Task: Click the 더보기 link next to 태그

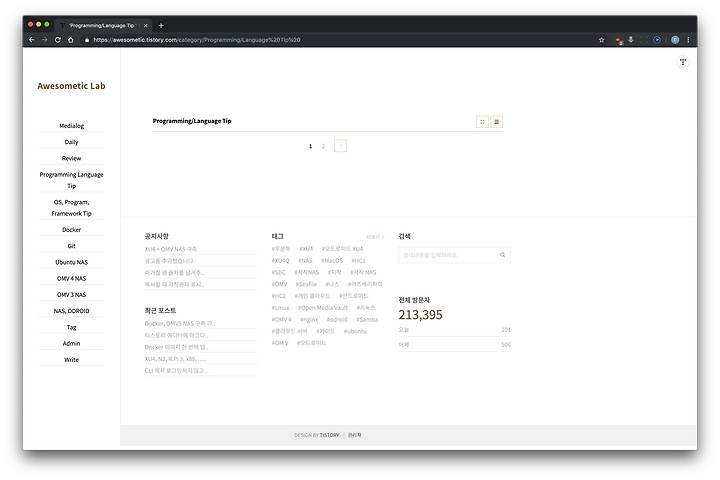Action: [375, 237]
